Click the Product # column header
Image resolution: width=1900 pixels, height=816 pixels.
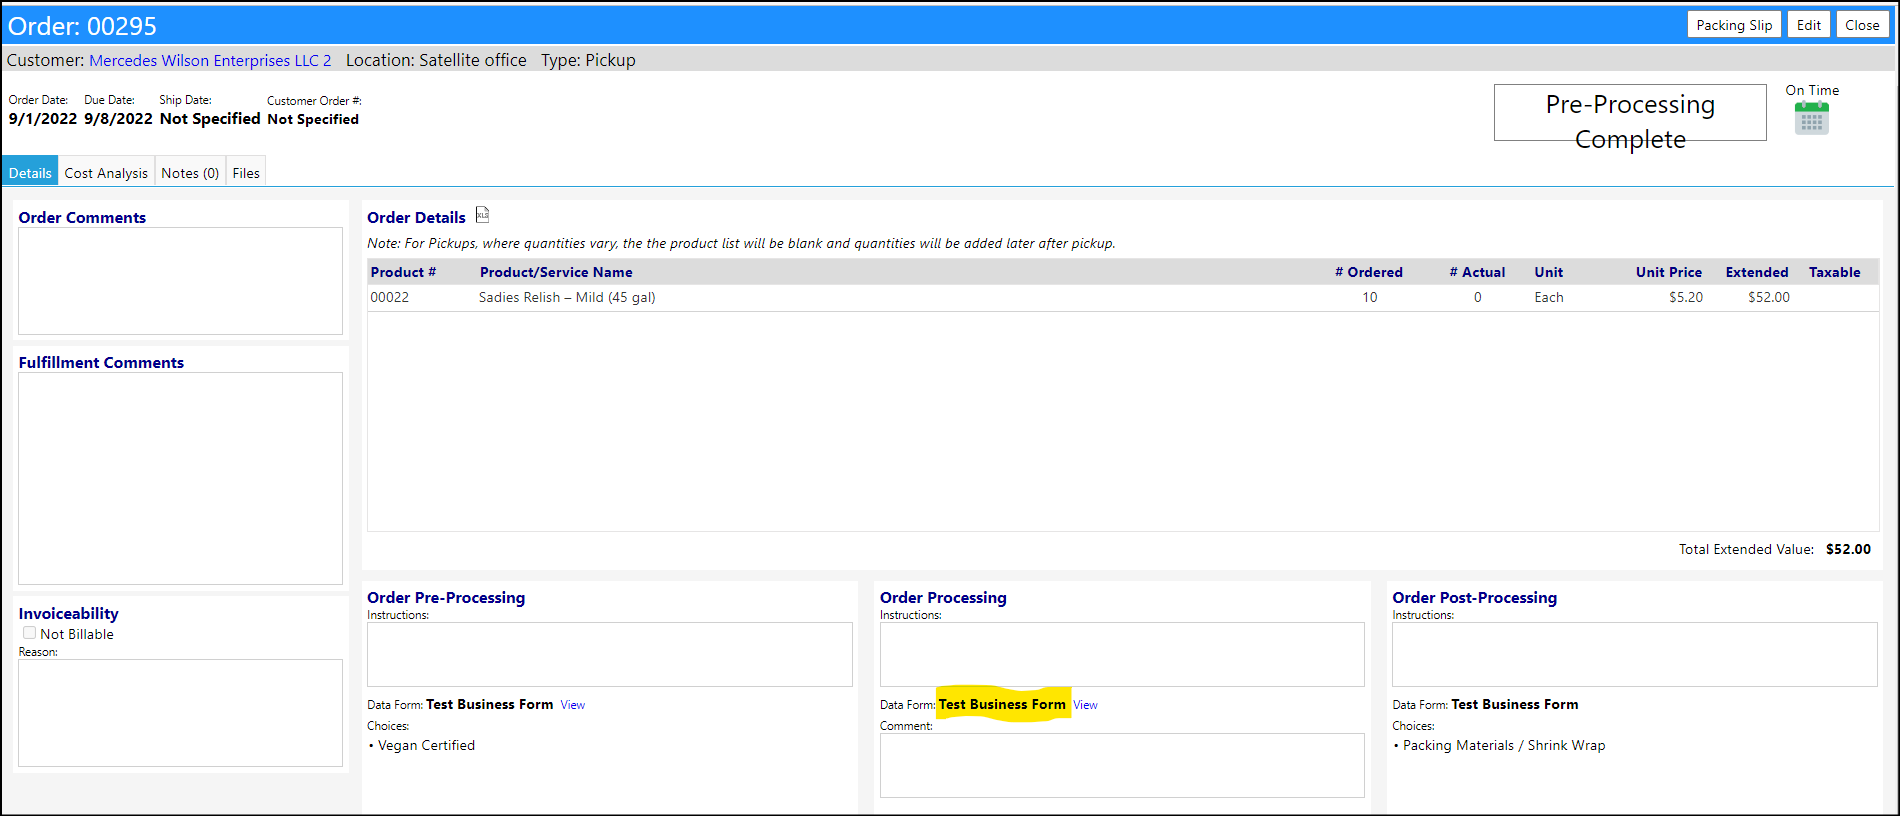coord(403,272)
